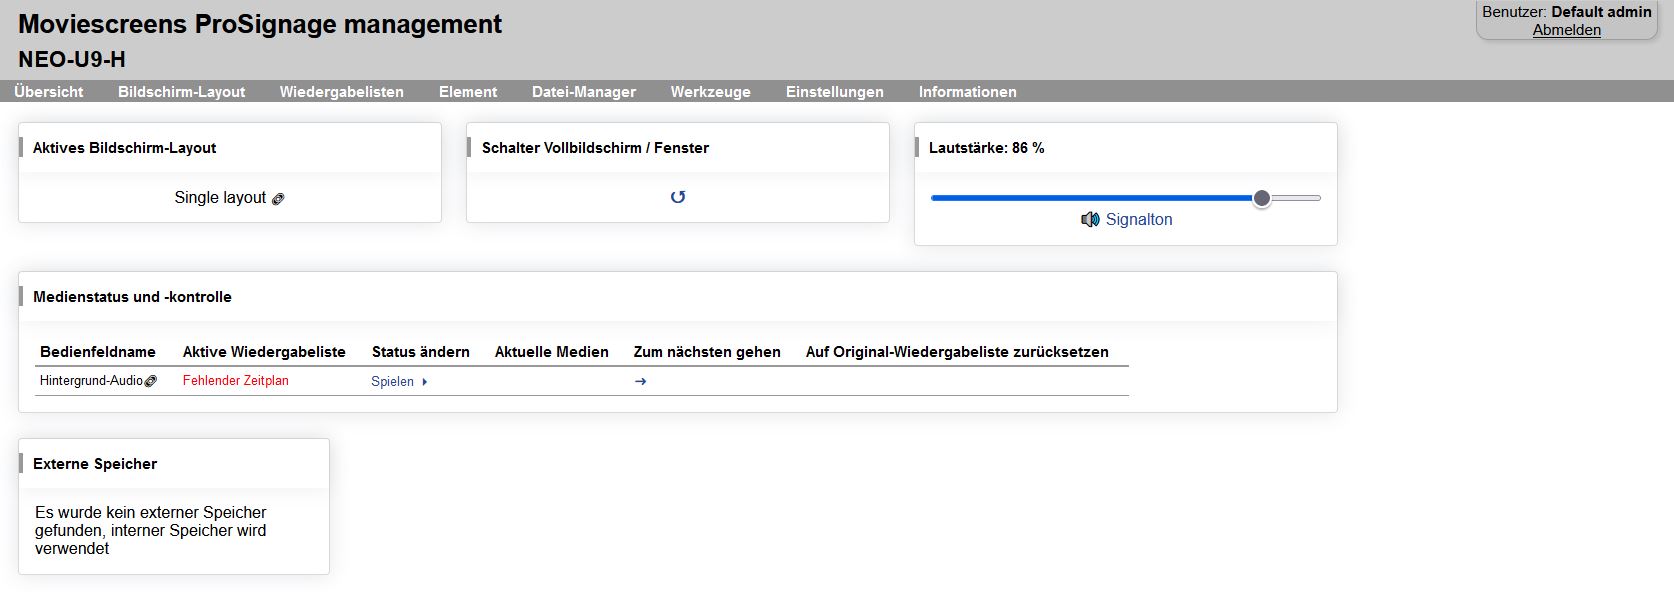Click the red Fehlender Zeitplan text
The width and height of the screenshot is (1674, 592).
coord(236,380)
